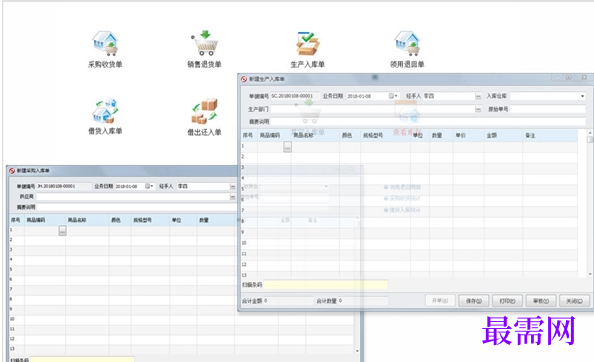Click scroll-up arrow of 生产入库单 grid scrollbar
The image size is (594, 362).
click(590, 133)
